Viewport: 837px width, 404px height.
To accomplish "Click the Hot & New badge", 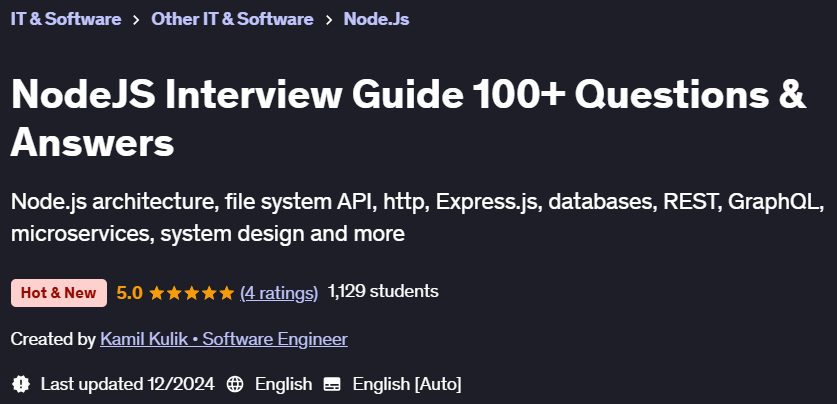I will click(59, 293).
